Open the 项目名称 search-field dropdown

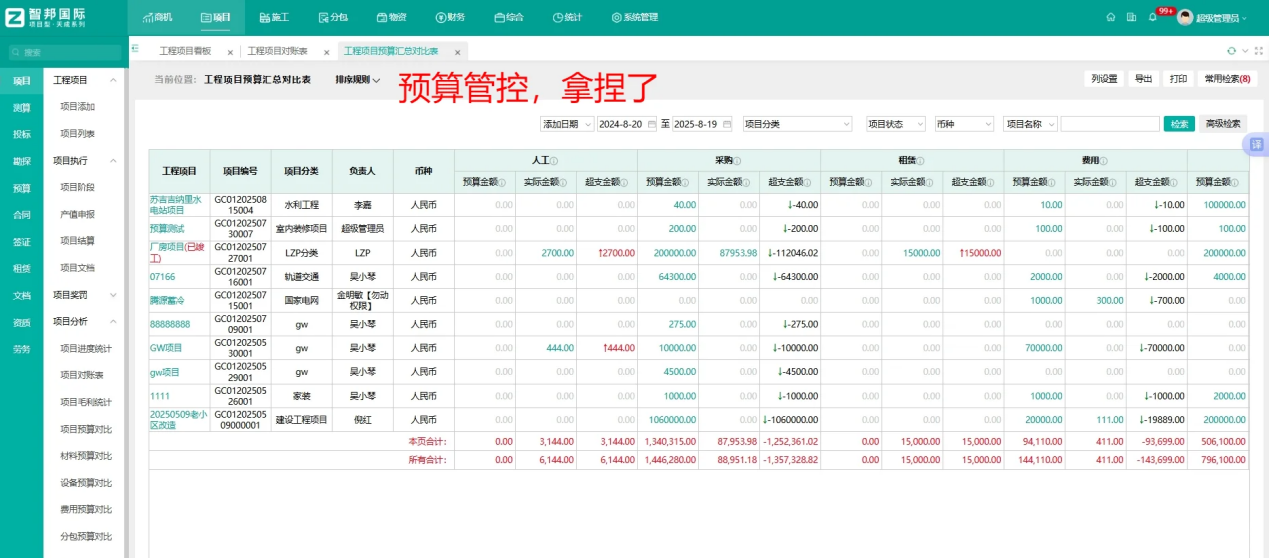[x=1030, y=124]
